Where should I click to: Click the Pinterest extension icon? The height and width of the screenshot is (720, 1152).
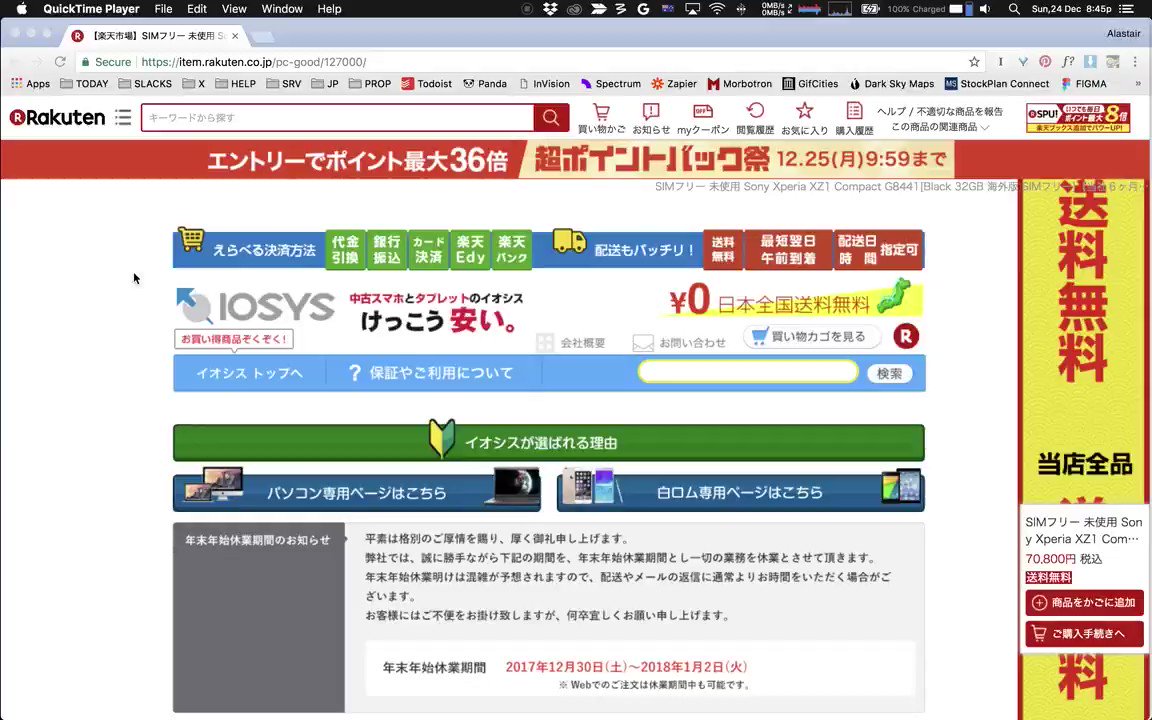pos(1045,62)
